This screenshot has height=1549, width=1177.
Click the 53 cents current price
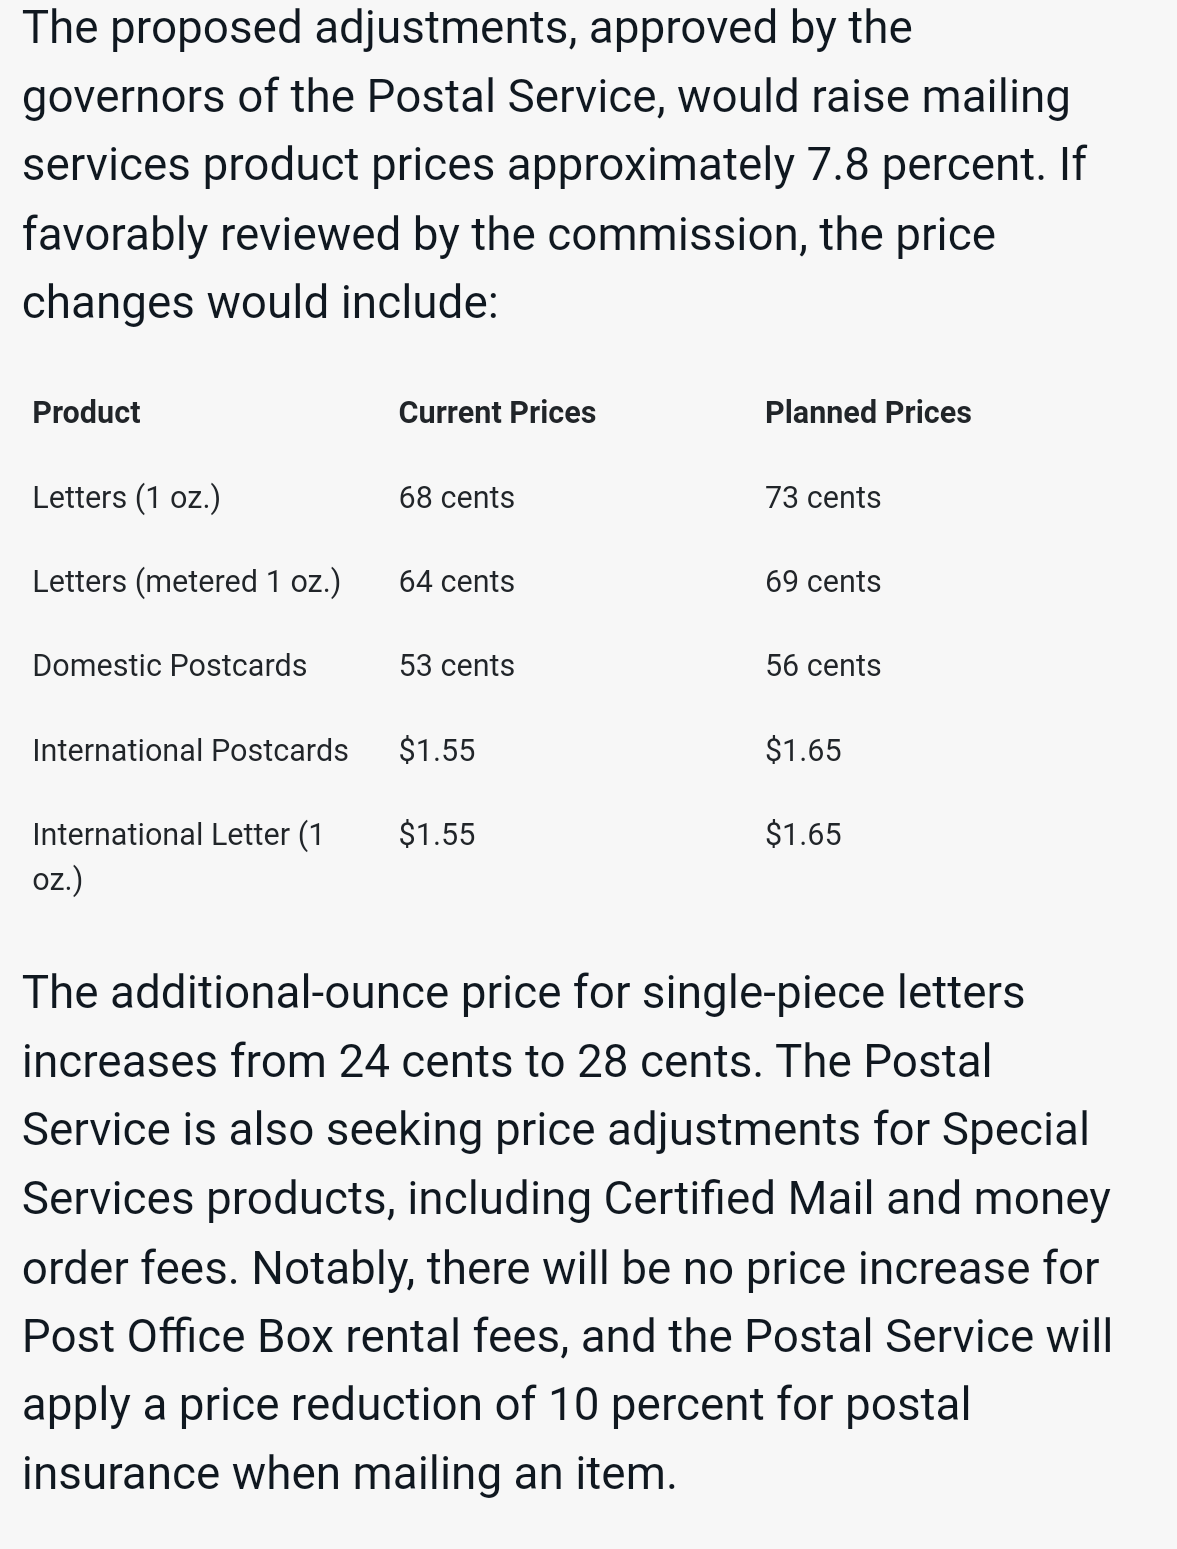456,665
